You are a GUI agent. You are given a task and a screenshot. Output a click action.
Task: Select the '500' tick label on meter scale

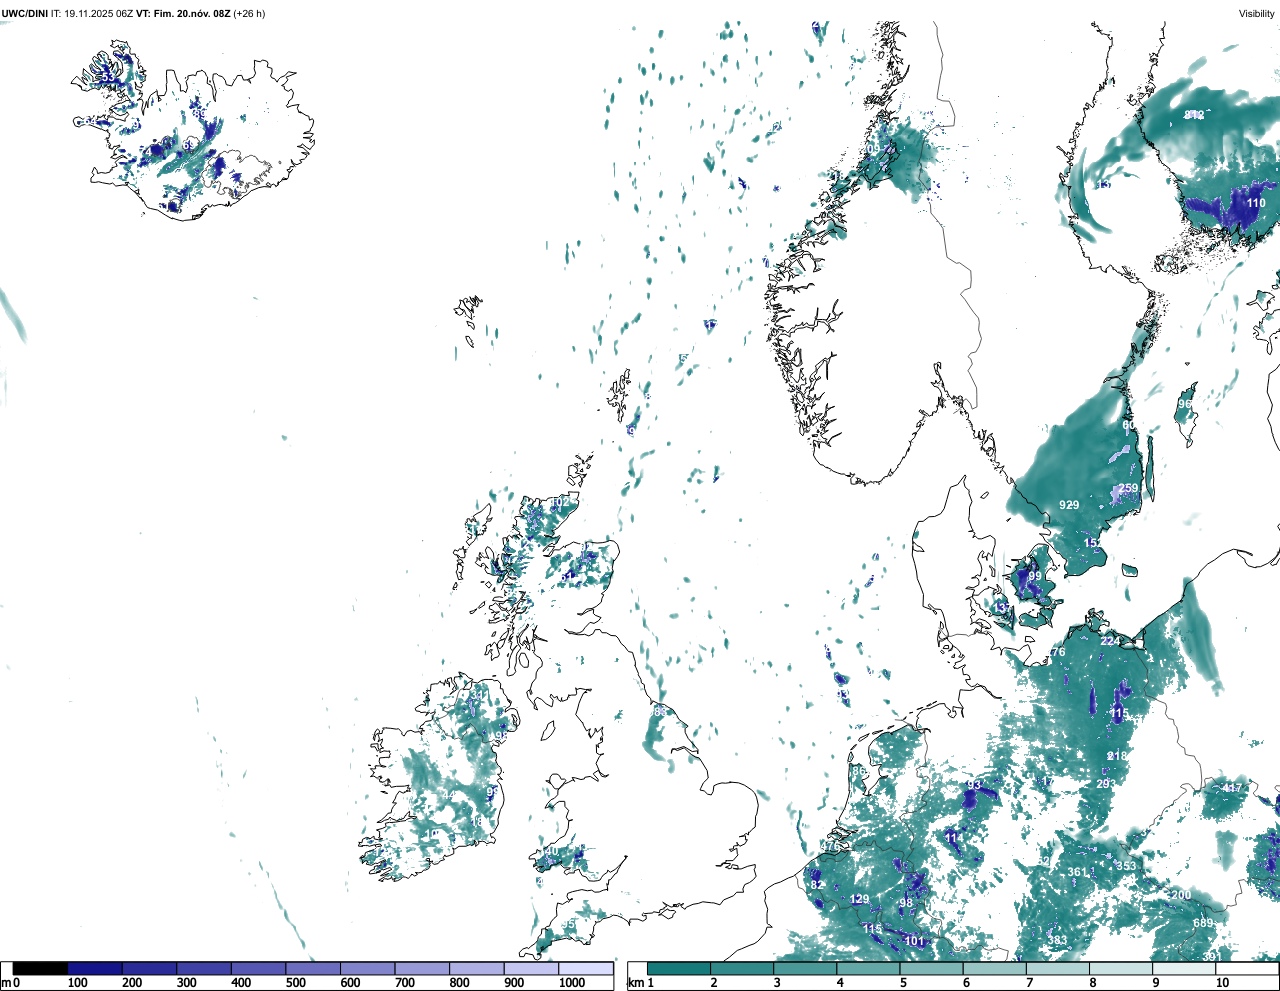point(295,983)
